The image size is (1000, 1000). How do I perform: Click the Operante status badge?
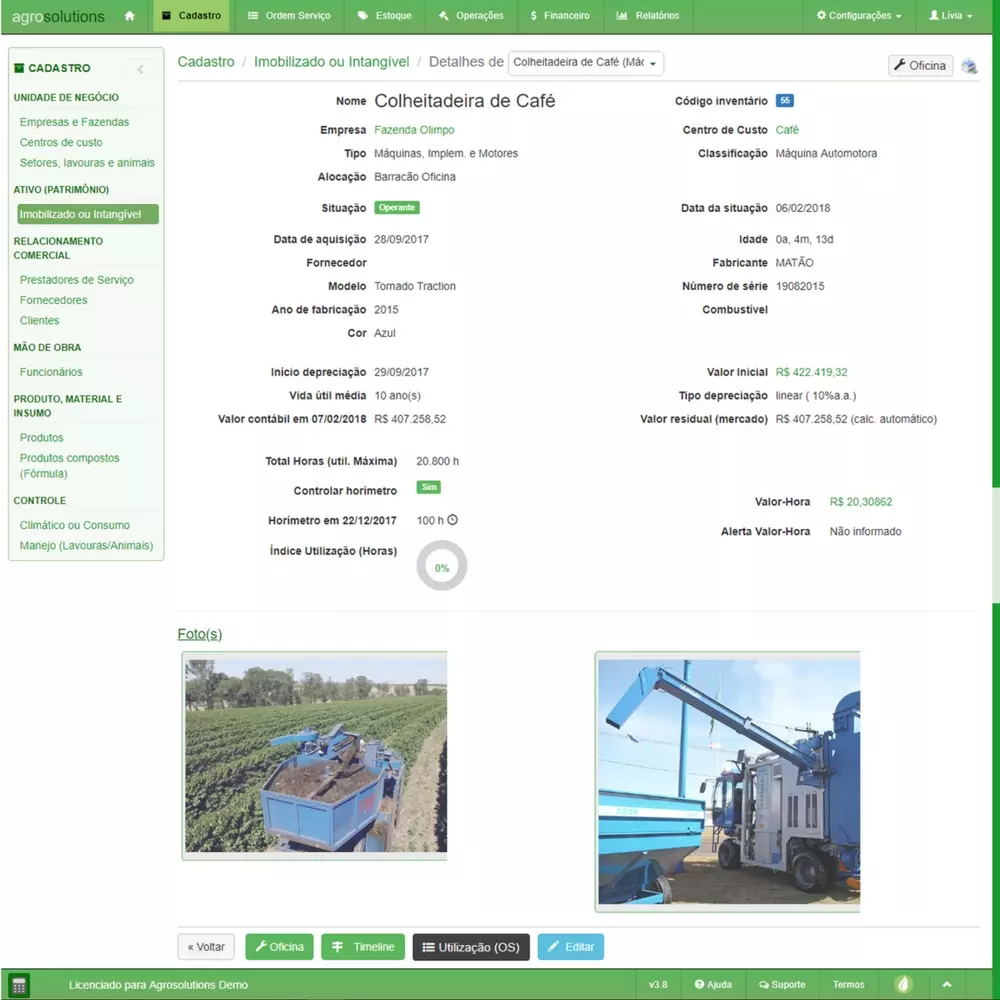point(397,208)
